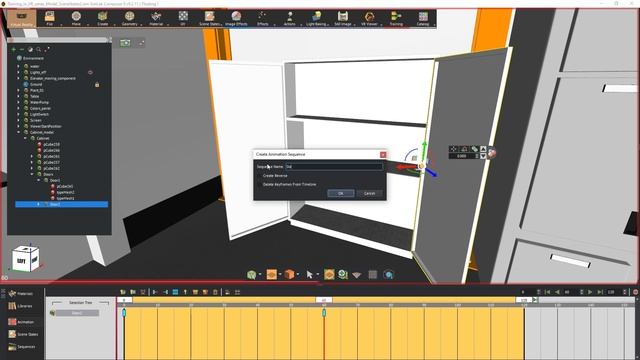640x360 pixels.
Task: Click the VR Viewer toolbar icon
Action: coord(369,18)
